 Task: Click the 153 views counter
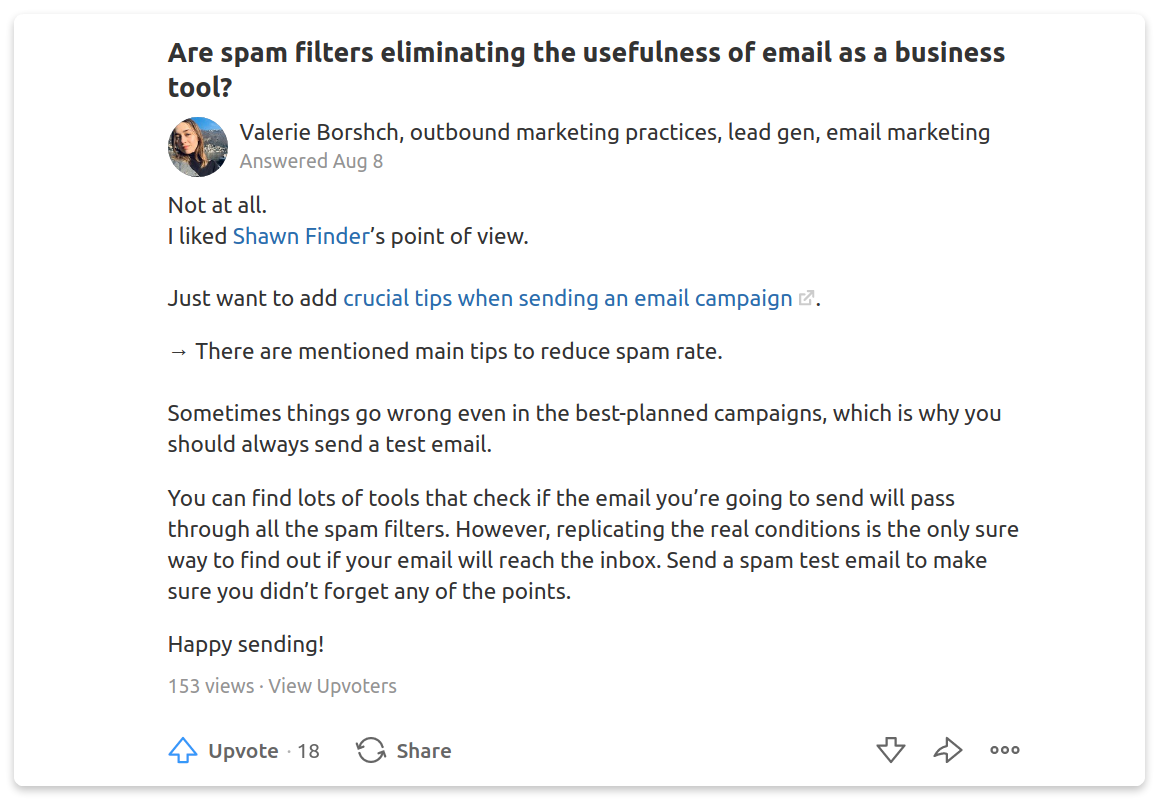(x=211, y=686)
